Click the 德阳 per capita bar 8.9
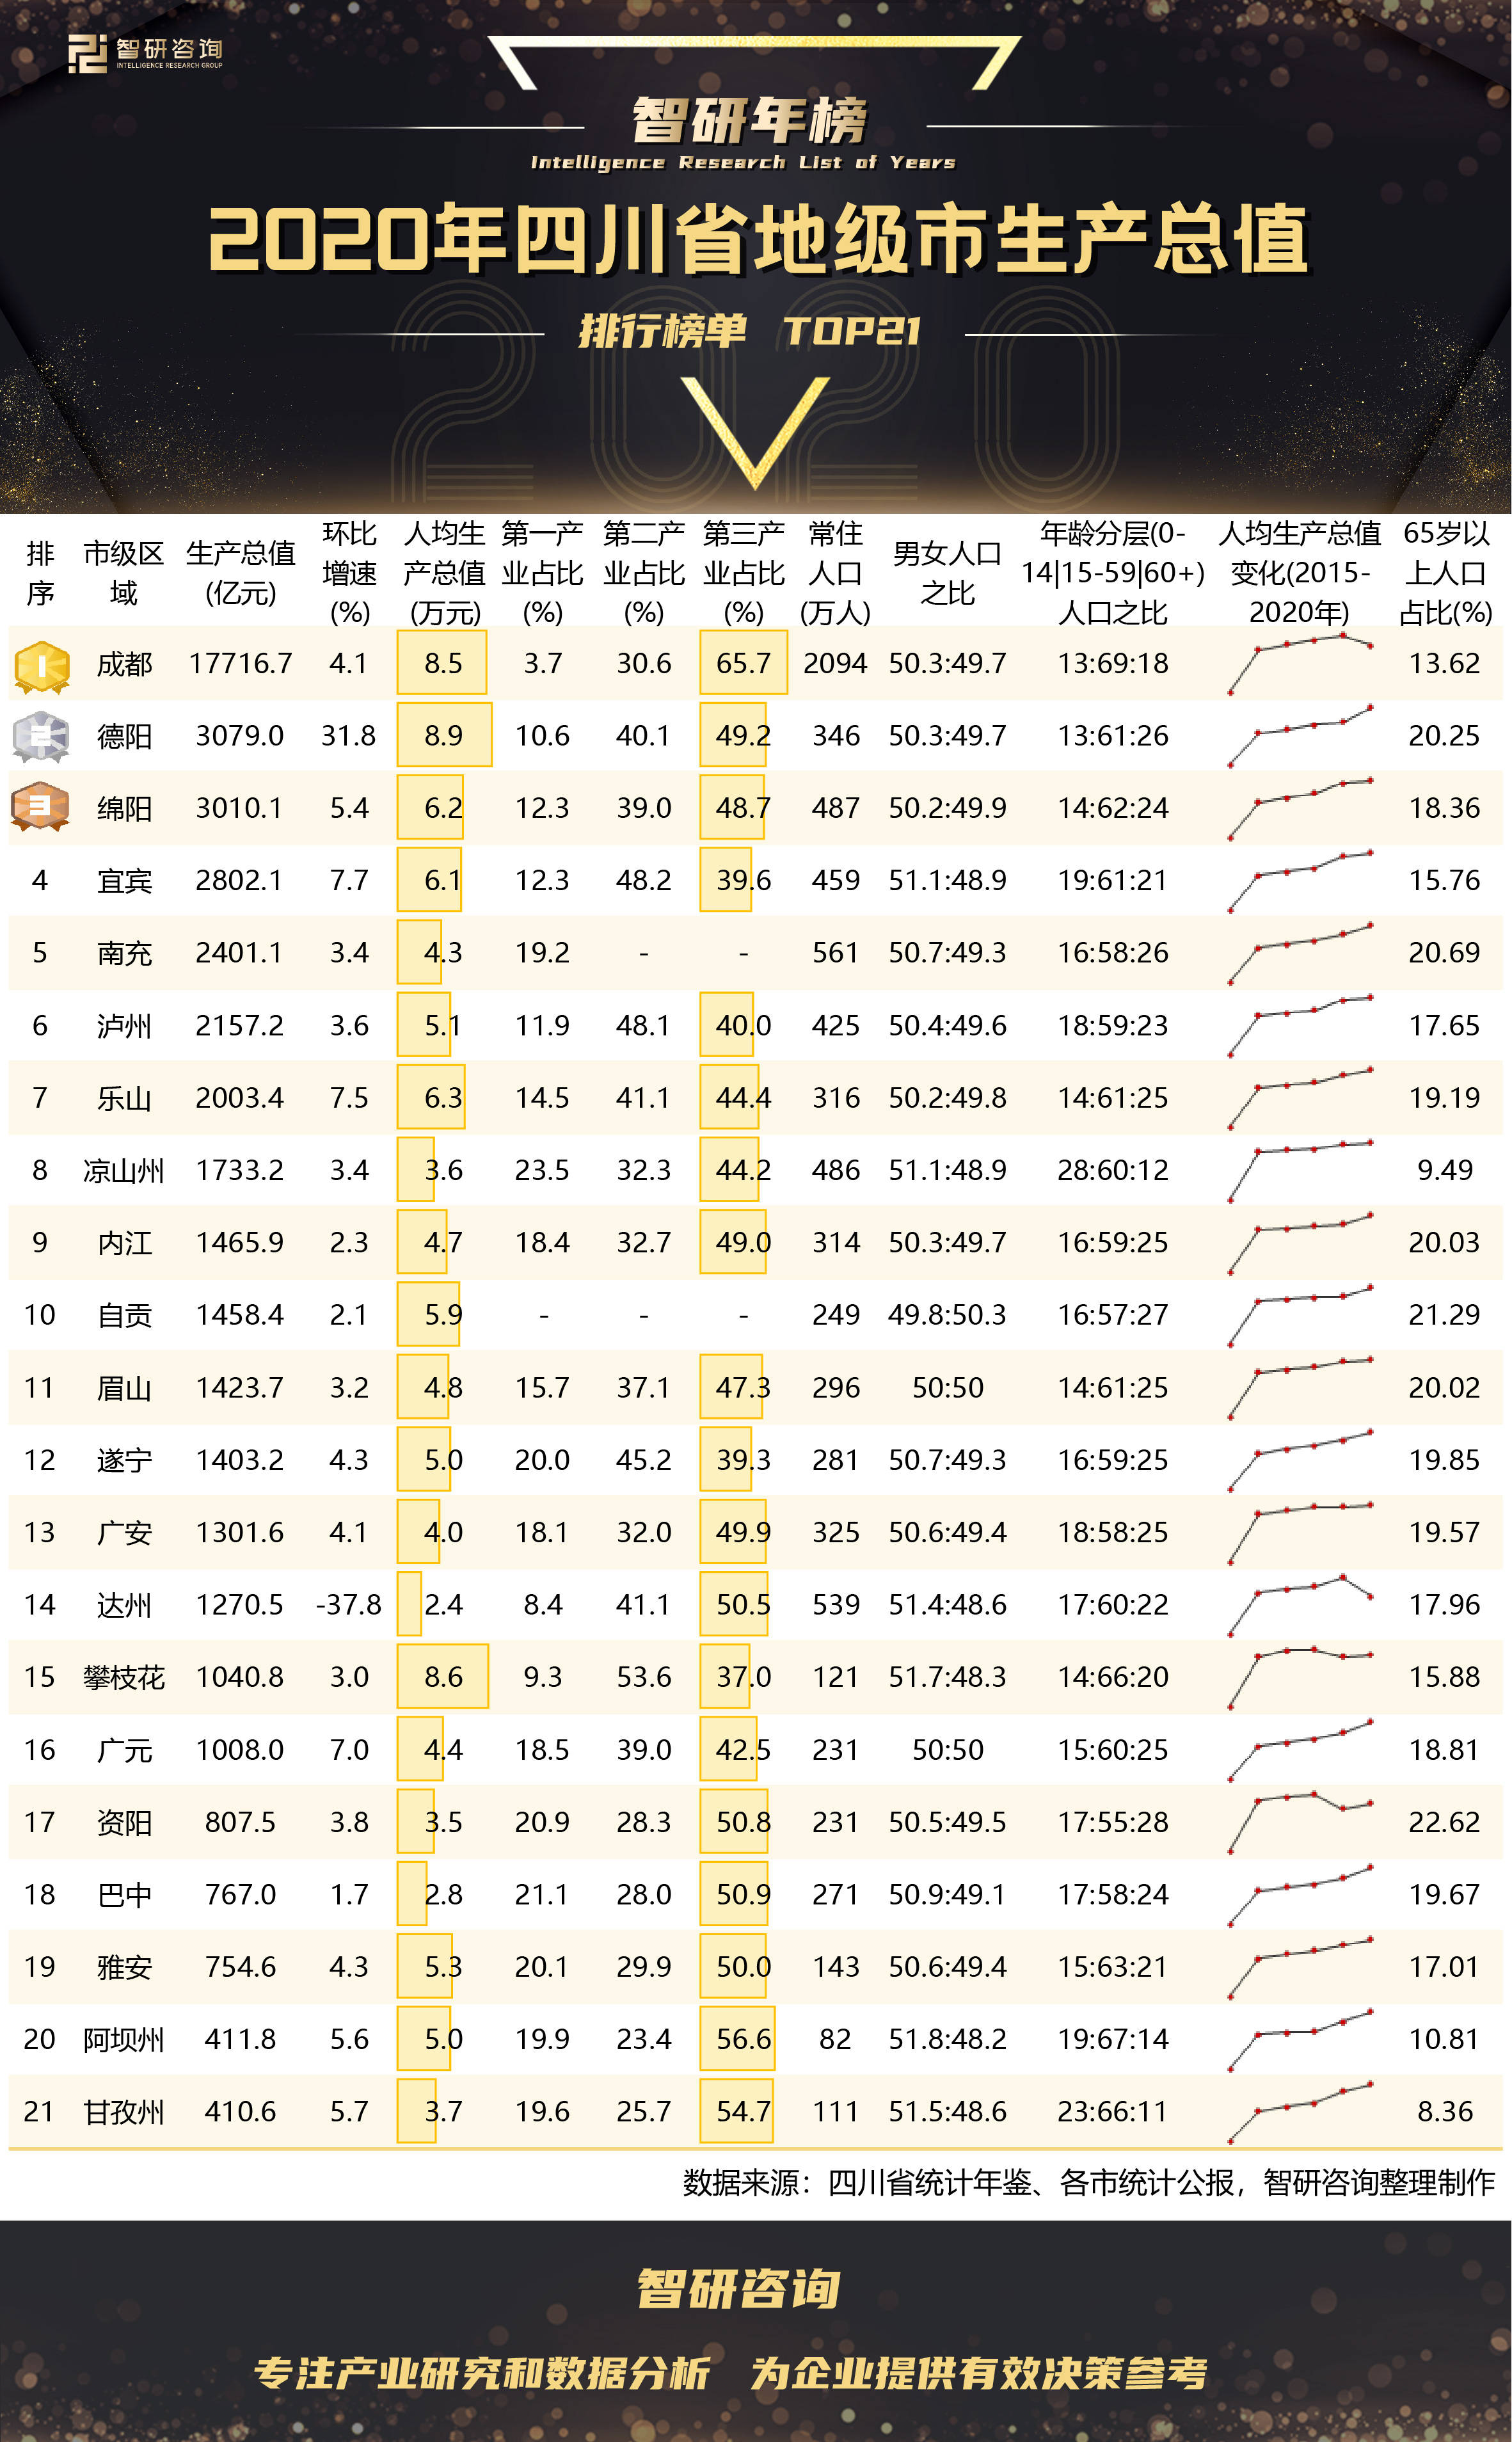Viewport: 1512px width, 2442px height. [444, 735]
